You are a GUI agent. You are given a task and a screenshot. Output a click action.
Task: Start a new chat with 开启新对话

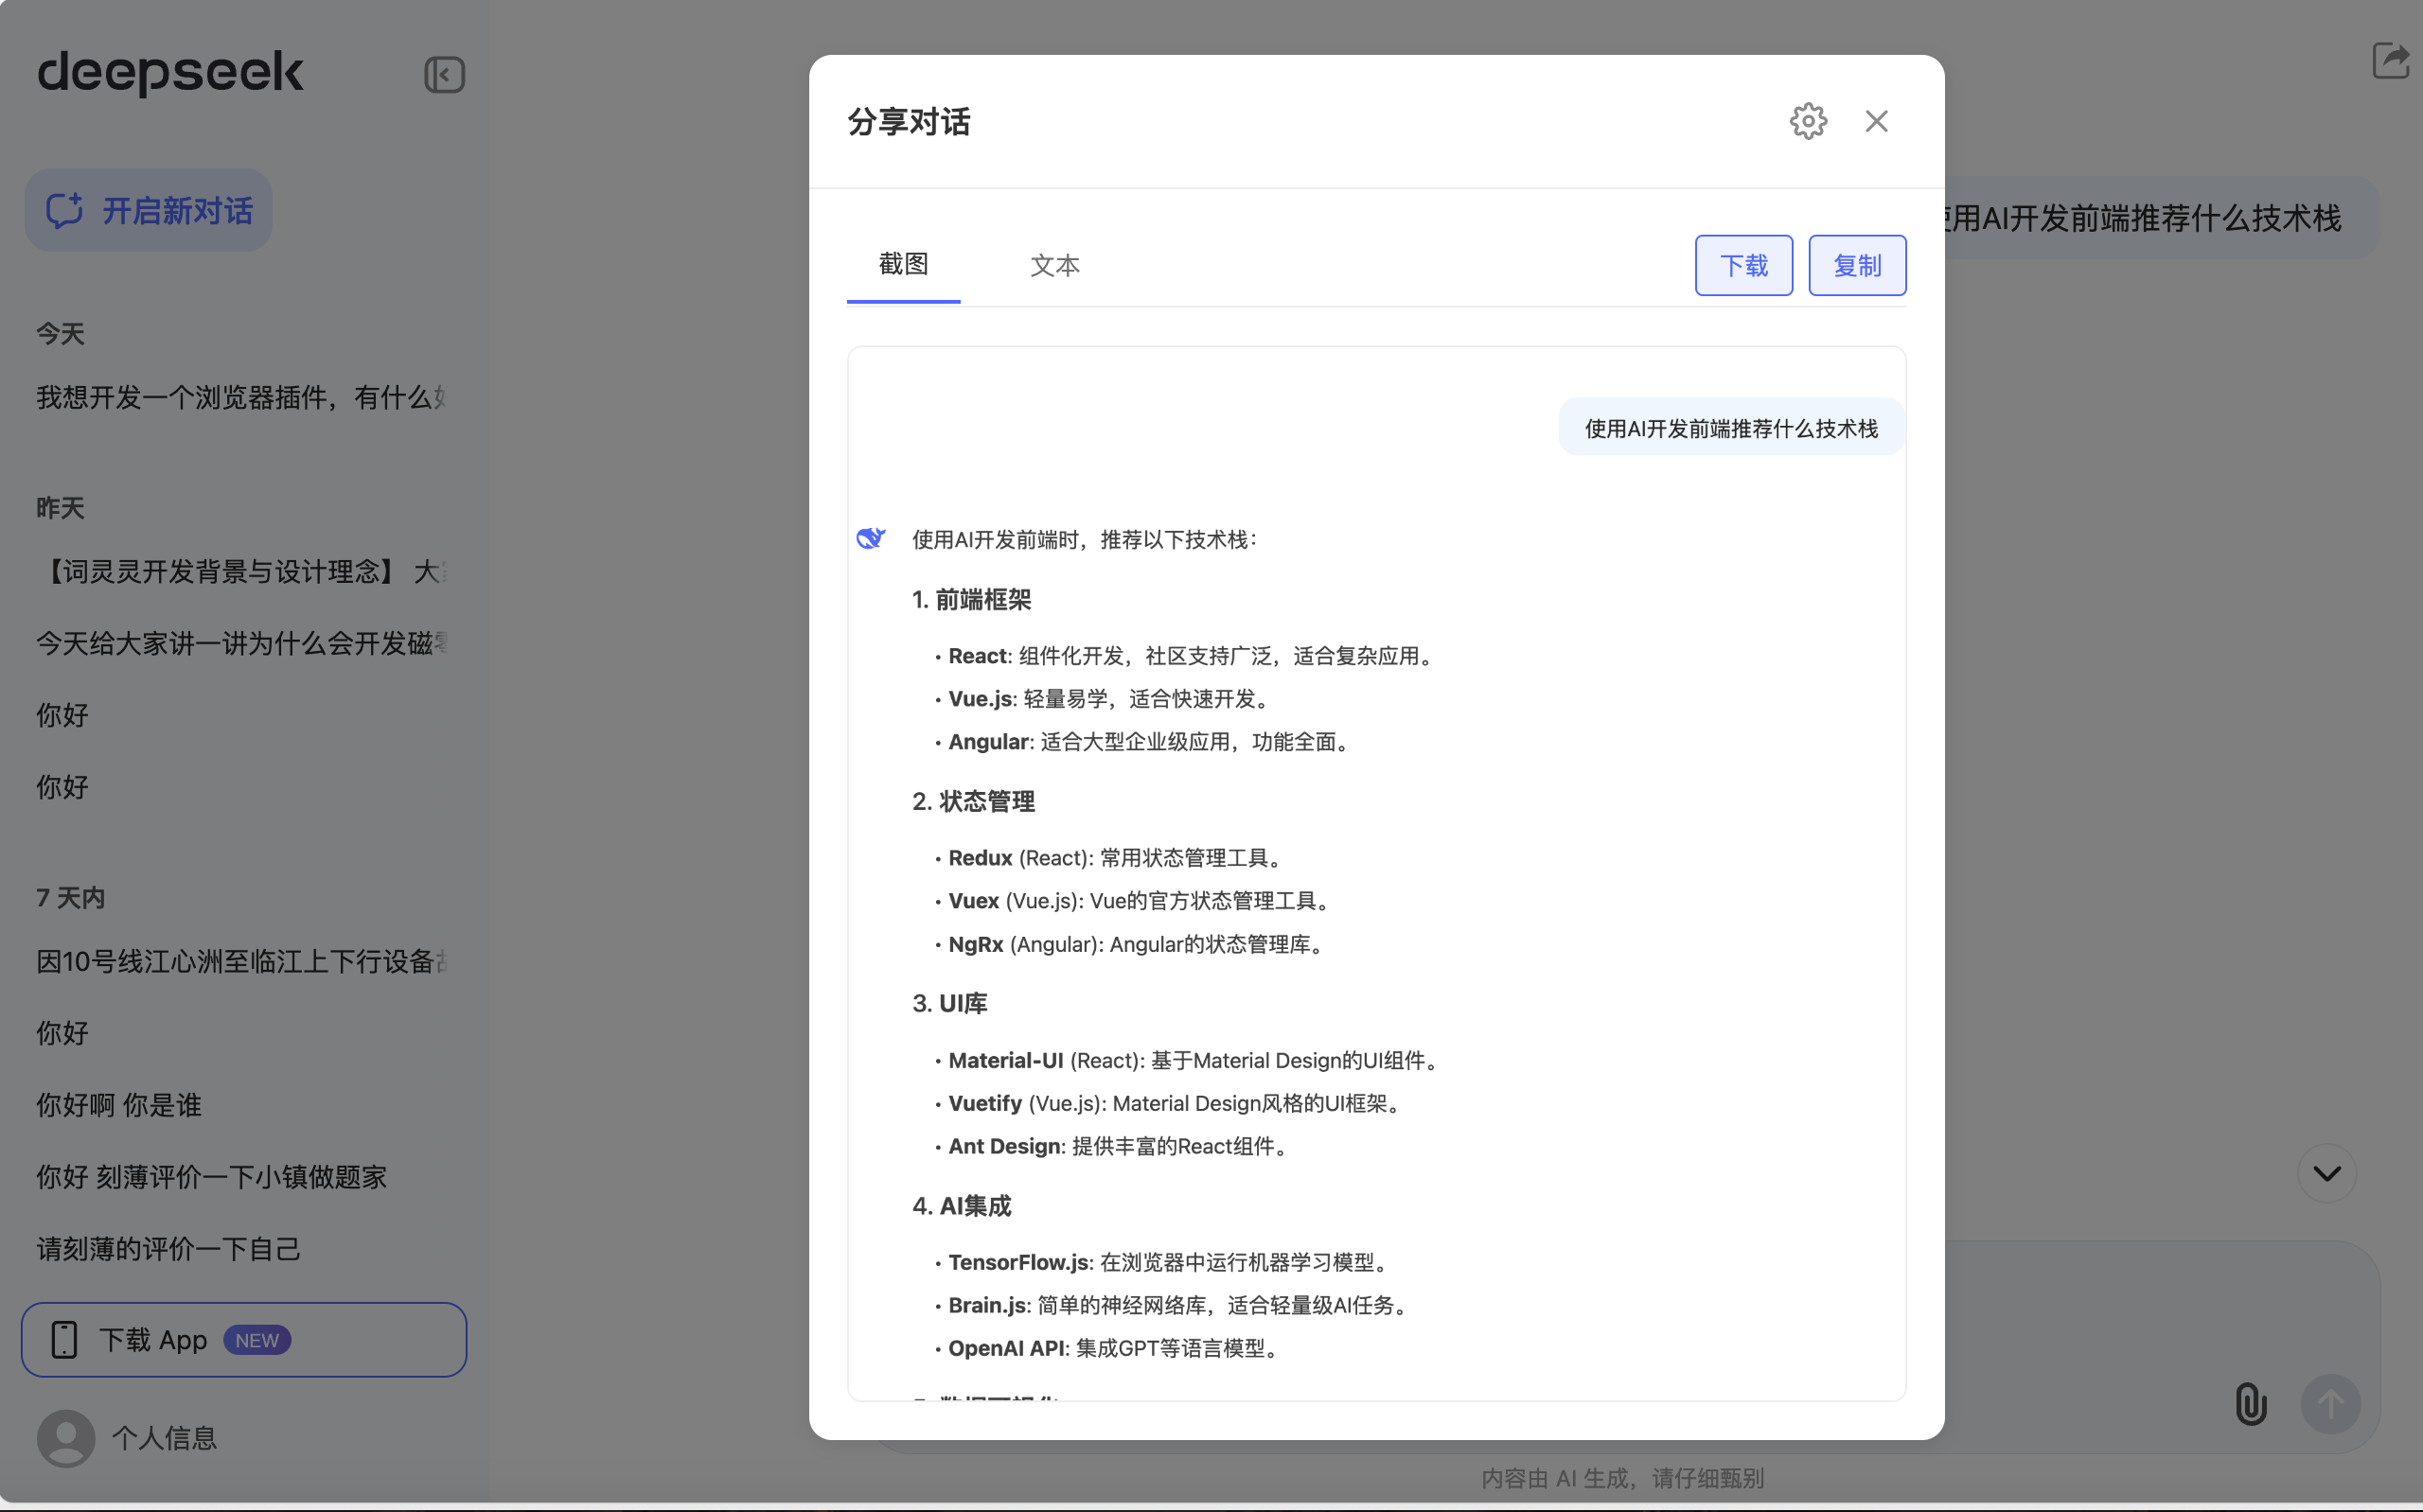pyautogui.click(x=149, y=210)
